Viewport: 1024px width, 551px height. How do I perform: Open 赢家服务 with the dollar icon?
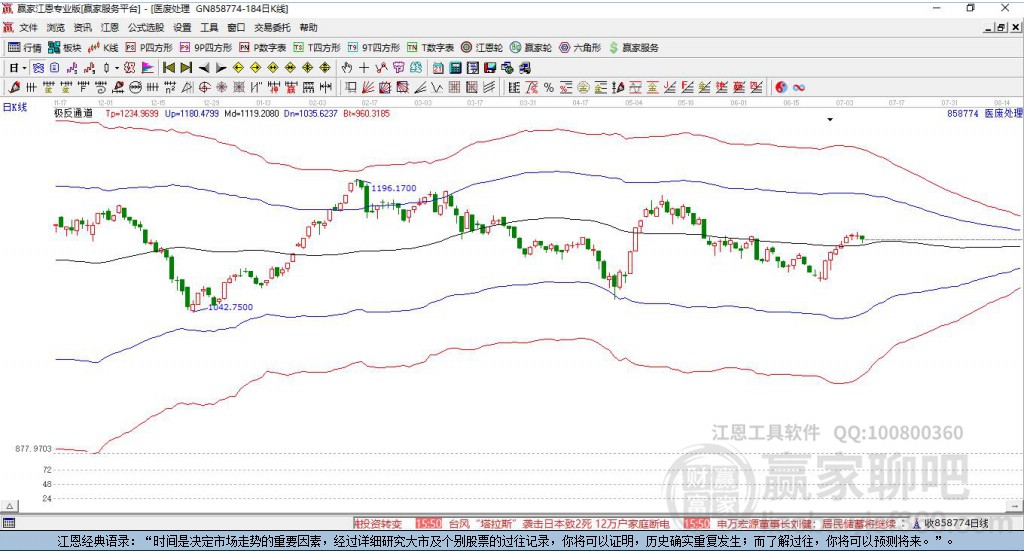click(x=634, y=48)
